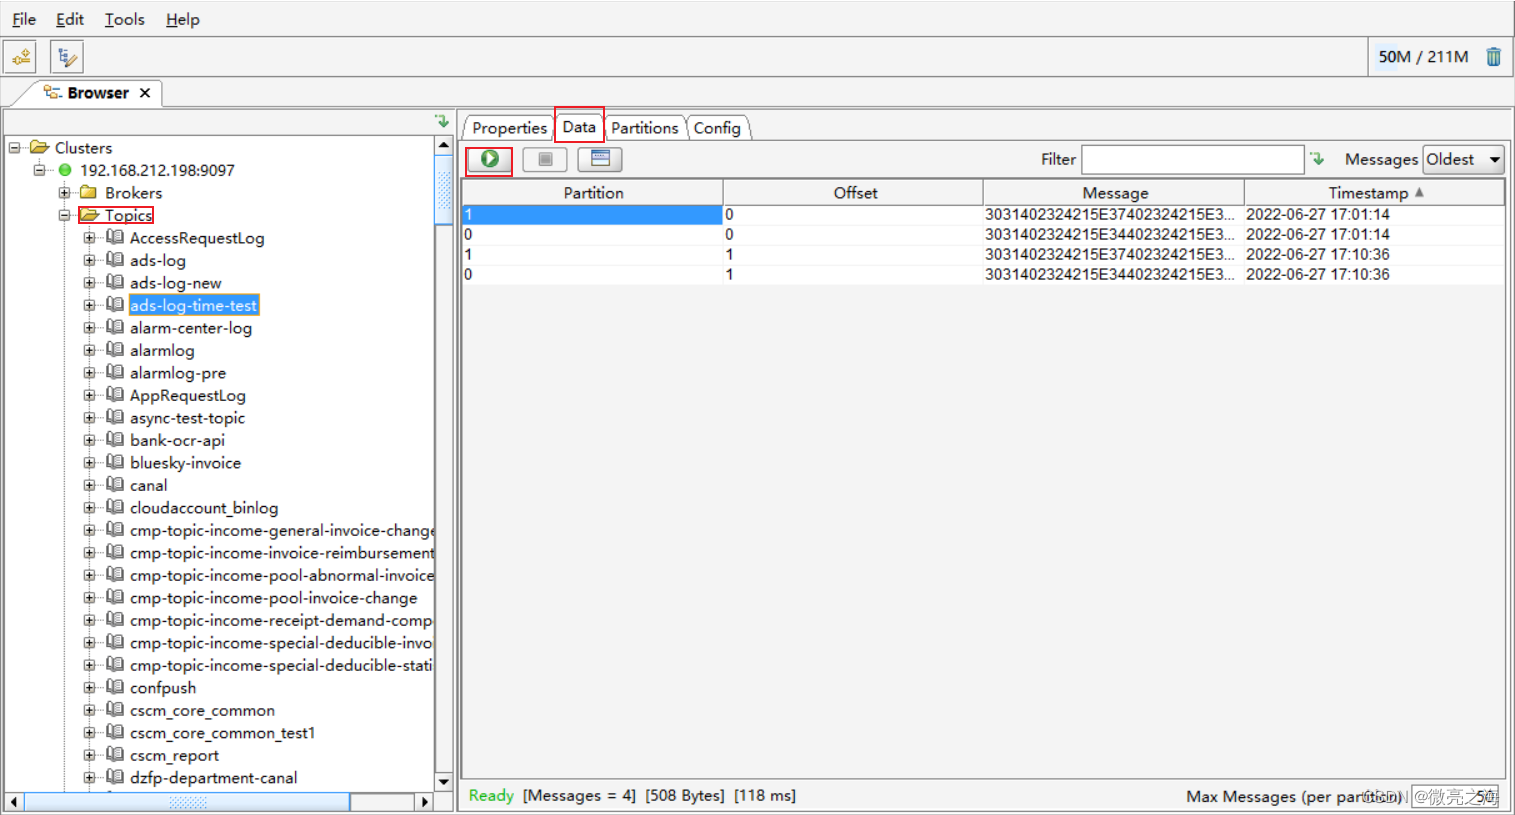Click the AccessRequestLog topic book icon
The width and height of the screenshot is (1515, 815).
tap(115, 237)
